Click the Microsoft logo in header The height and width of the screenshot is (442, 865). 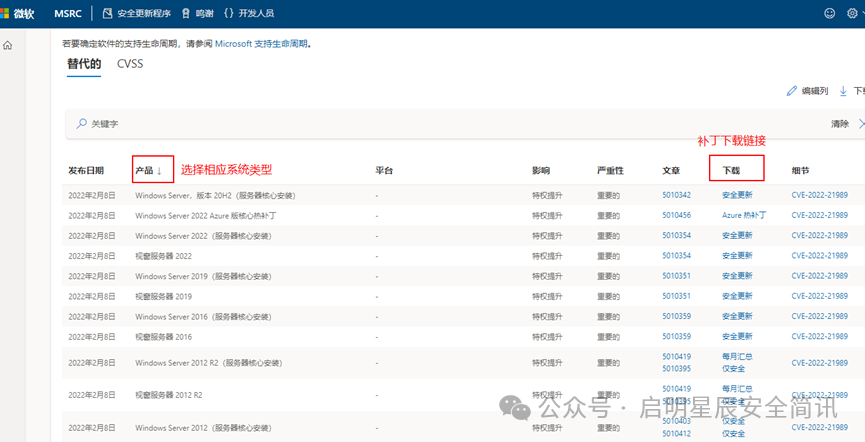(x=6, y=13)
